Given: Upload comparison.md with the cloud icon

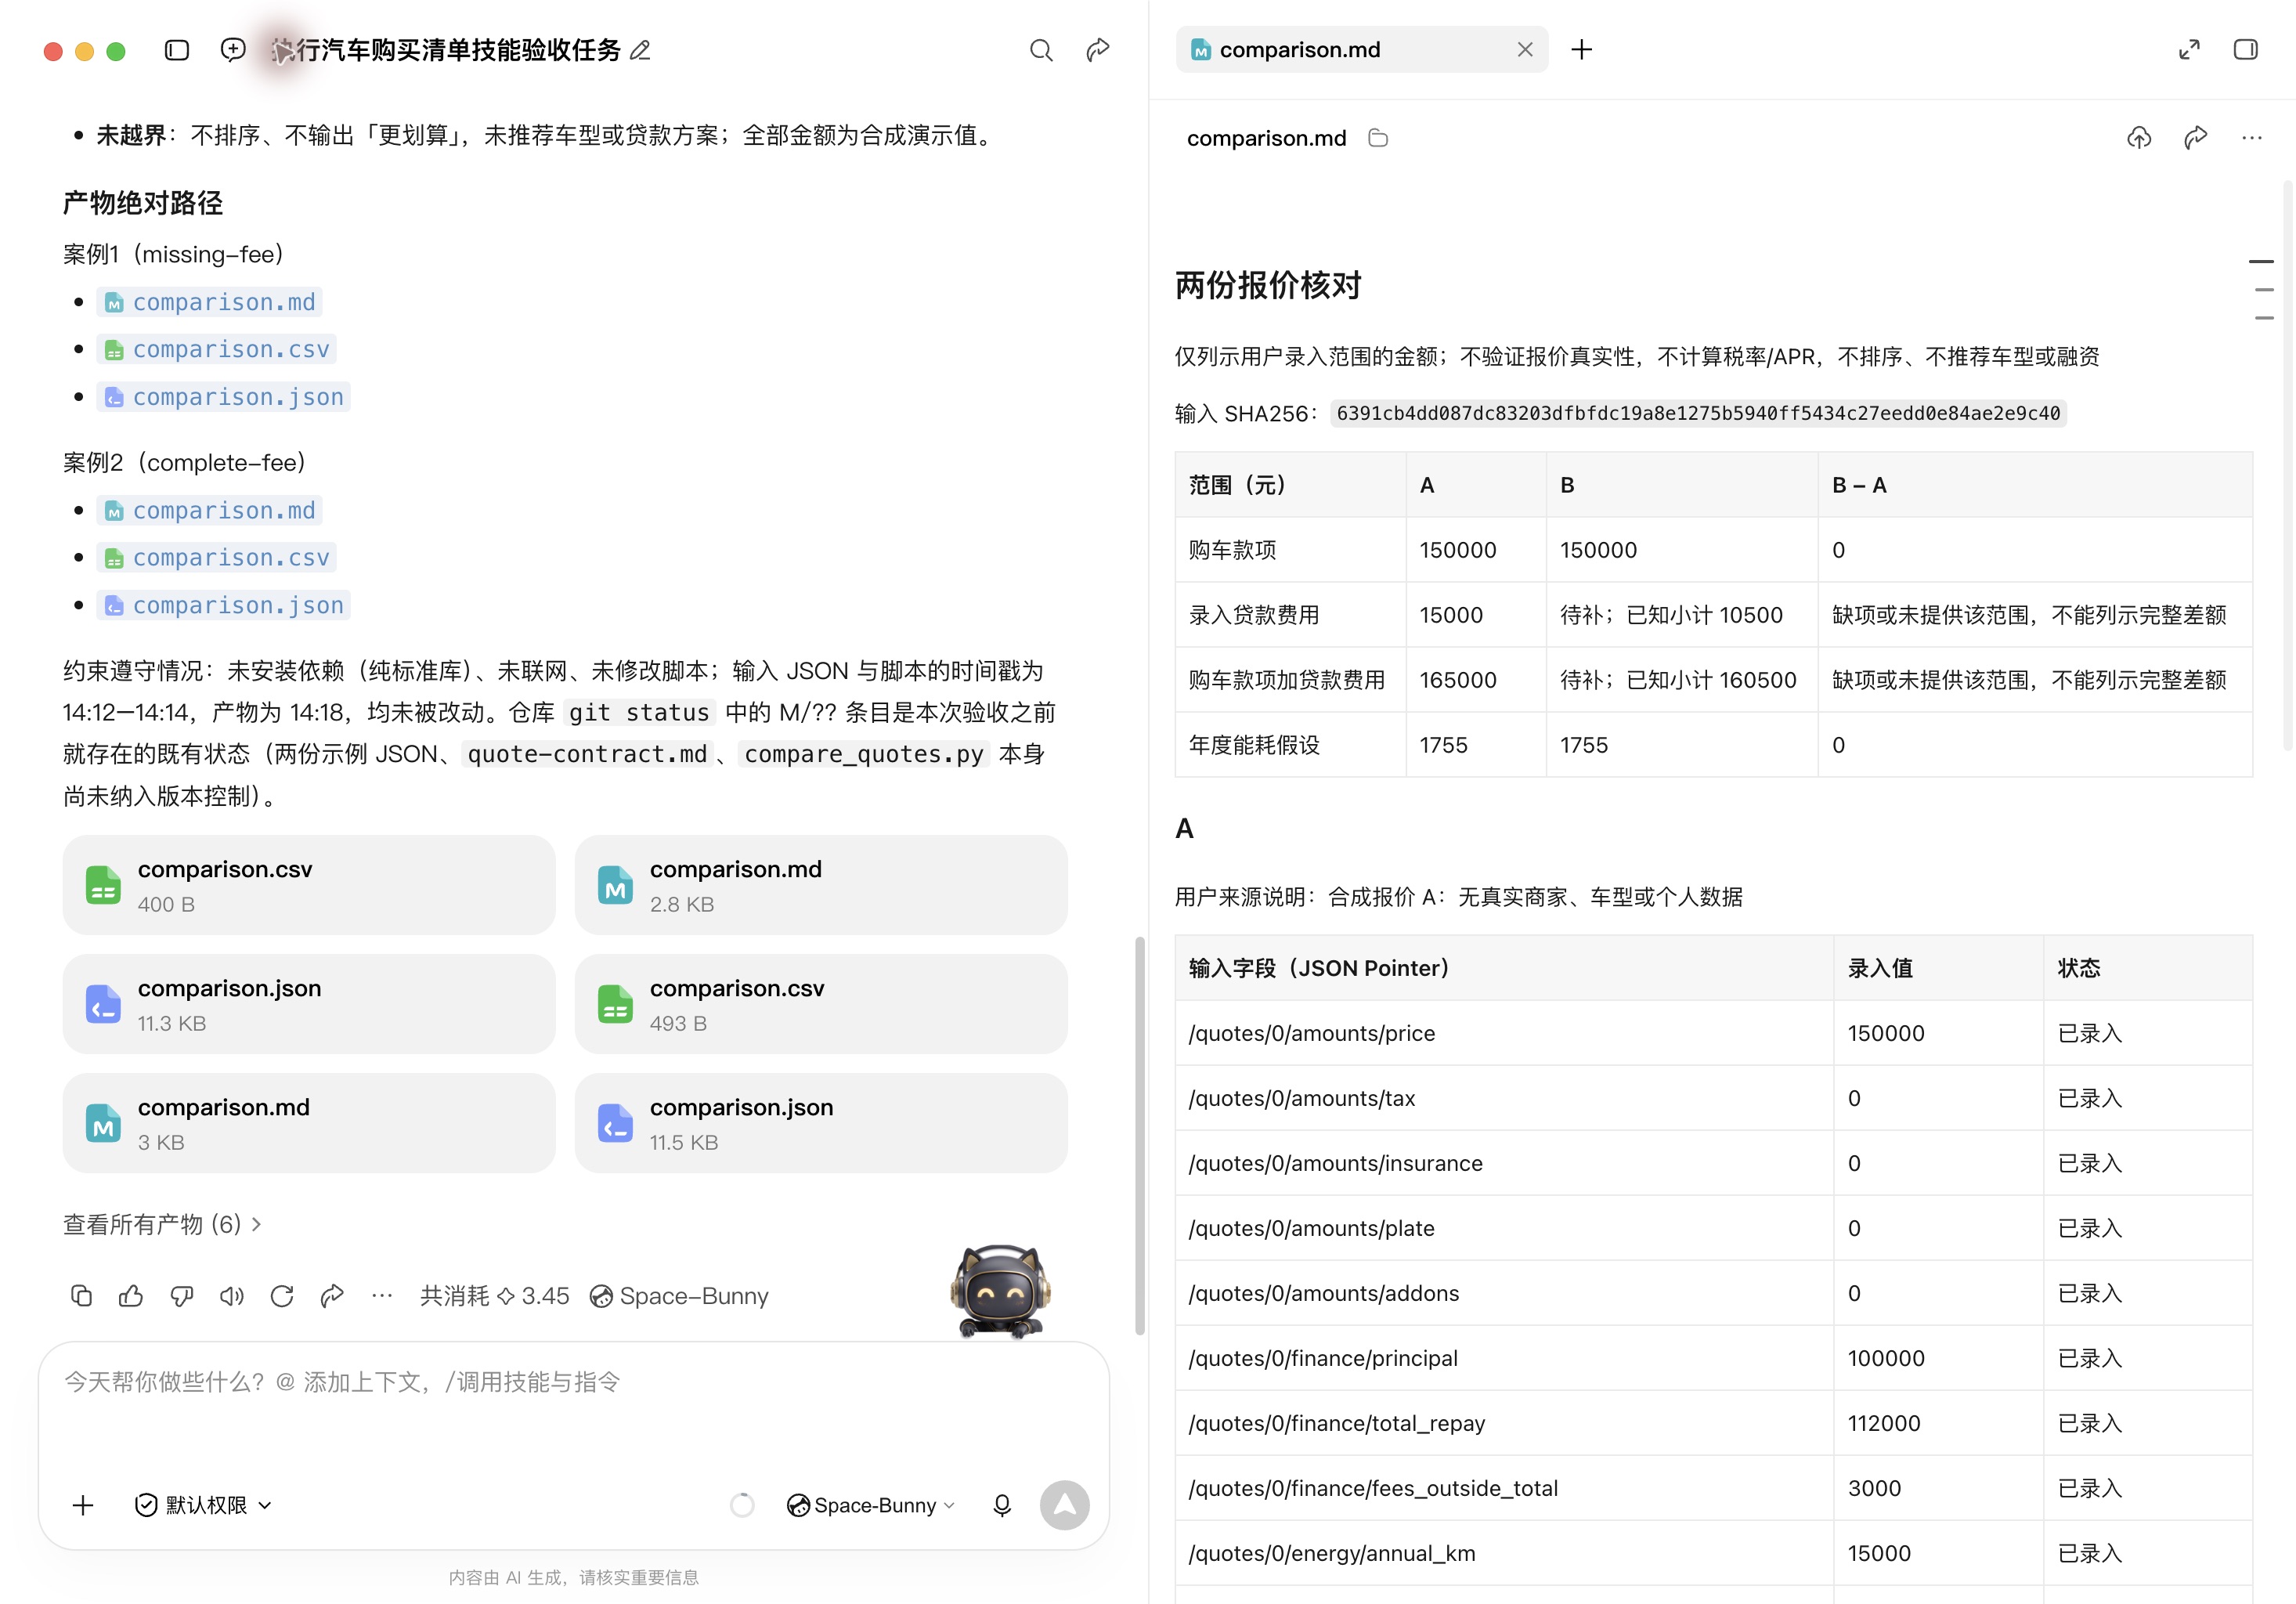Looking at the screenshot, I should coord(2139,138).
